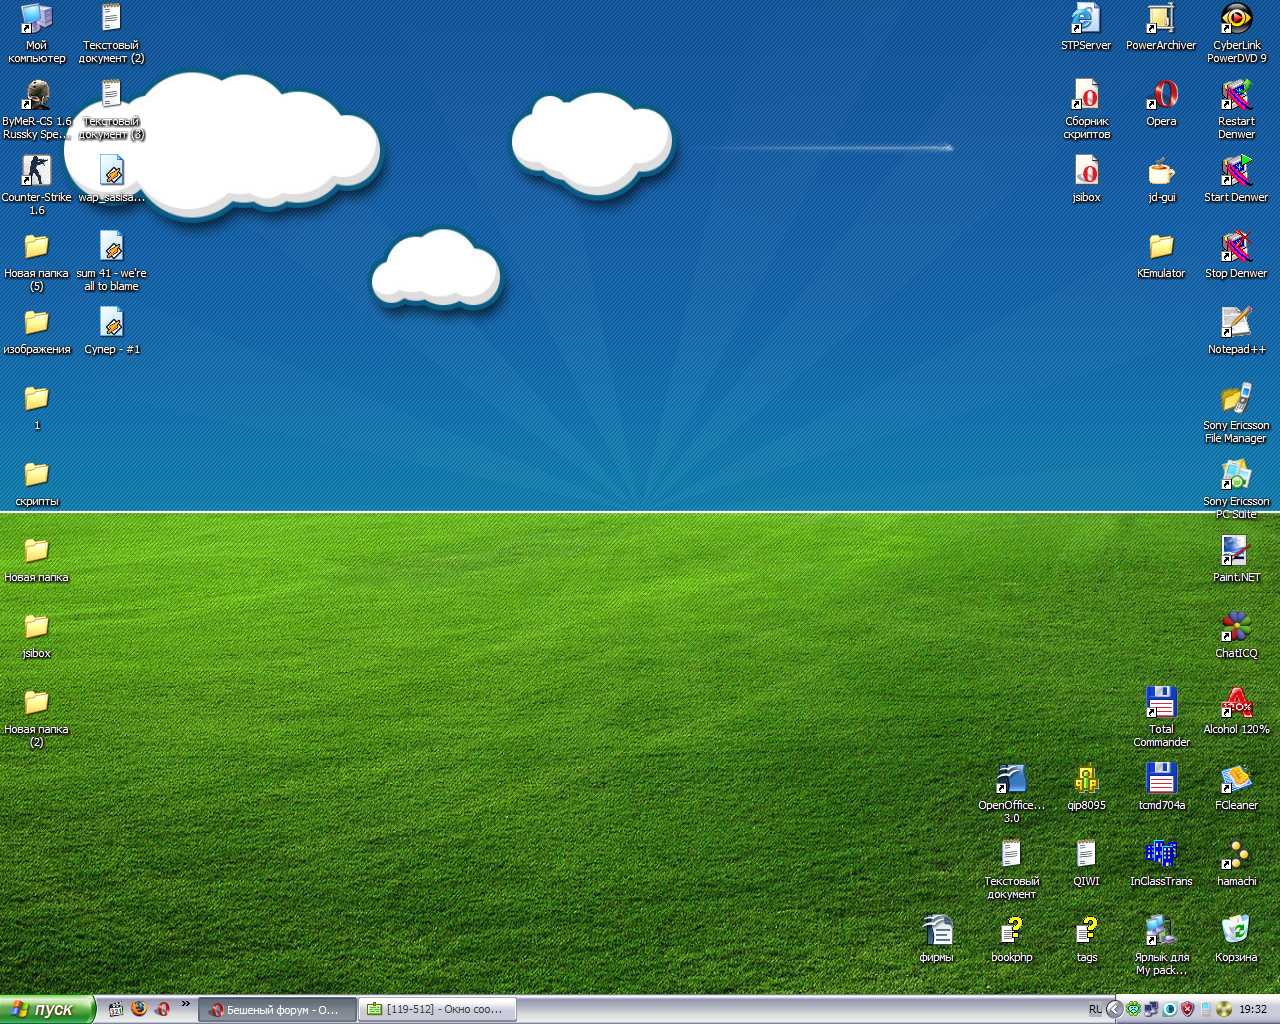
Task: Click the Корзина recycle bin icon
Action: [x=1236, y=932]
